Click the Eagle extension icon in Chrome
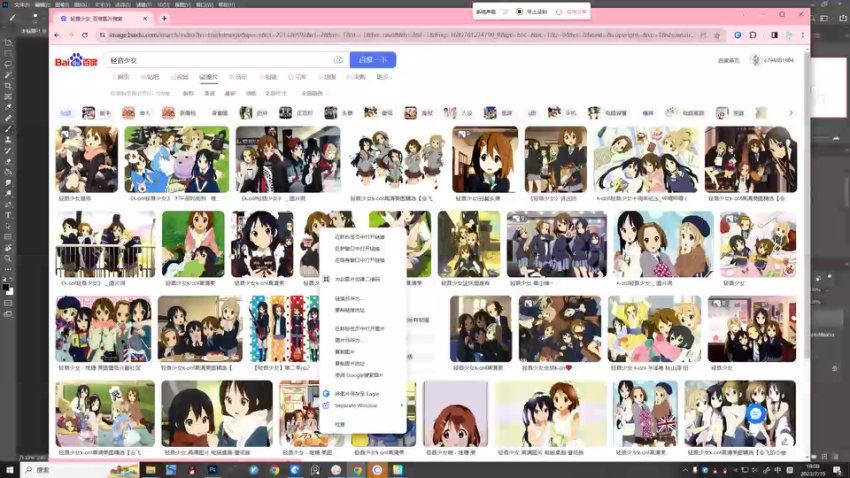The height and width of the screenshot is (478, 850). pyautogui.click(x=737, y=35)
